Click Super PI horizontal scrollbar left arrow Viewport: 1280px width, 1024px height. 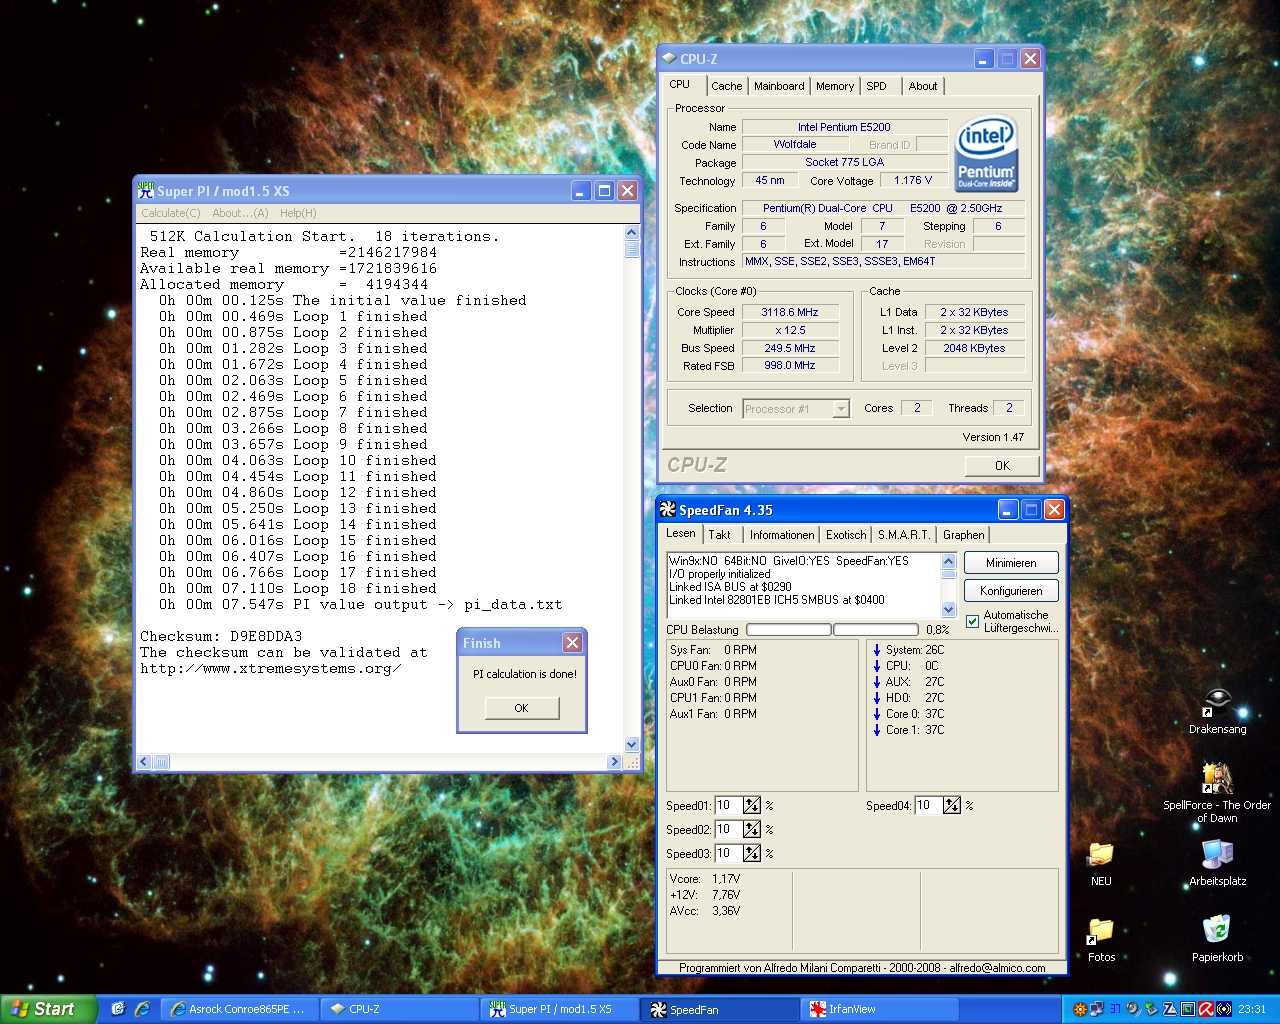144,762
